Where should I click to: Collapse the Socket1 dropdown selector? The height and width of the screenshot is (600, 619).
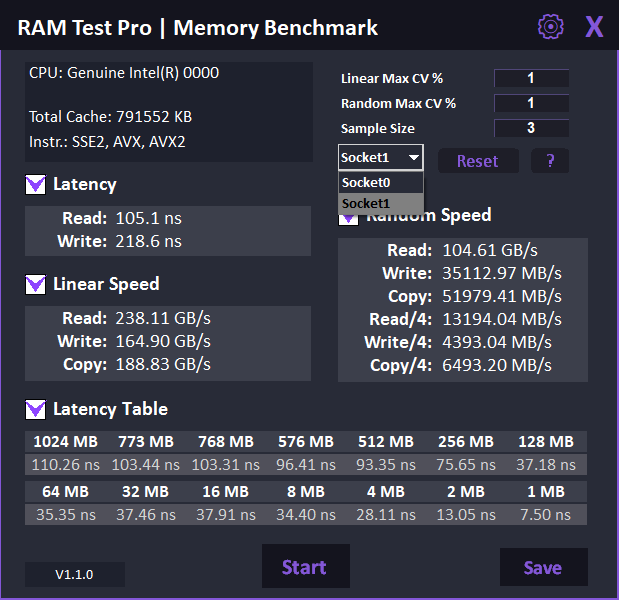pos(380,158)
